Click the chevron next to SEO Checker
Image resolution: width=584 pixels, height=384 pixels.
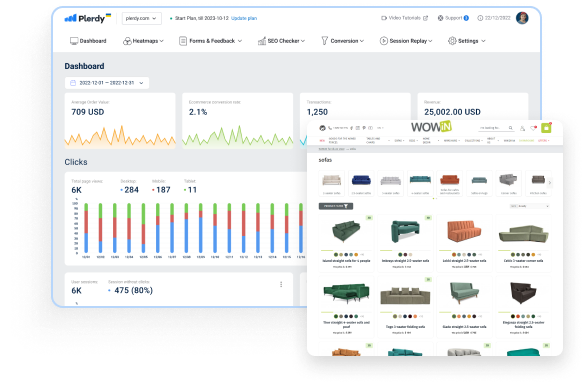click(x=303, y=41)
